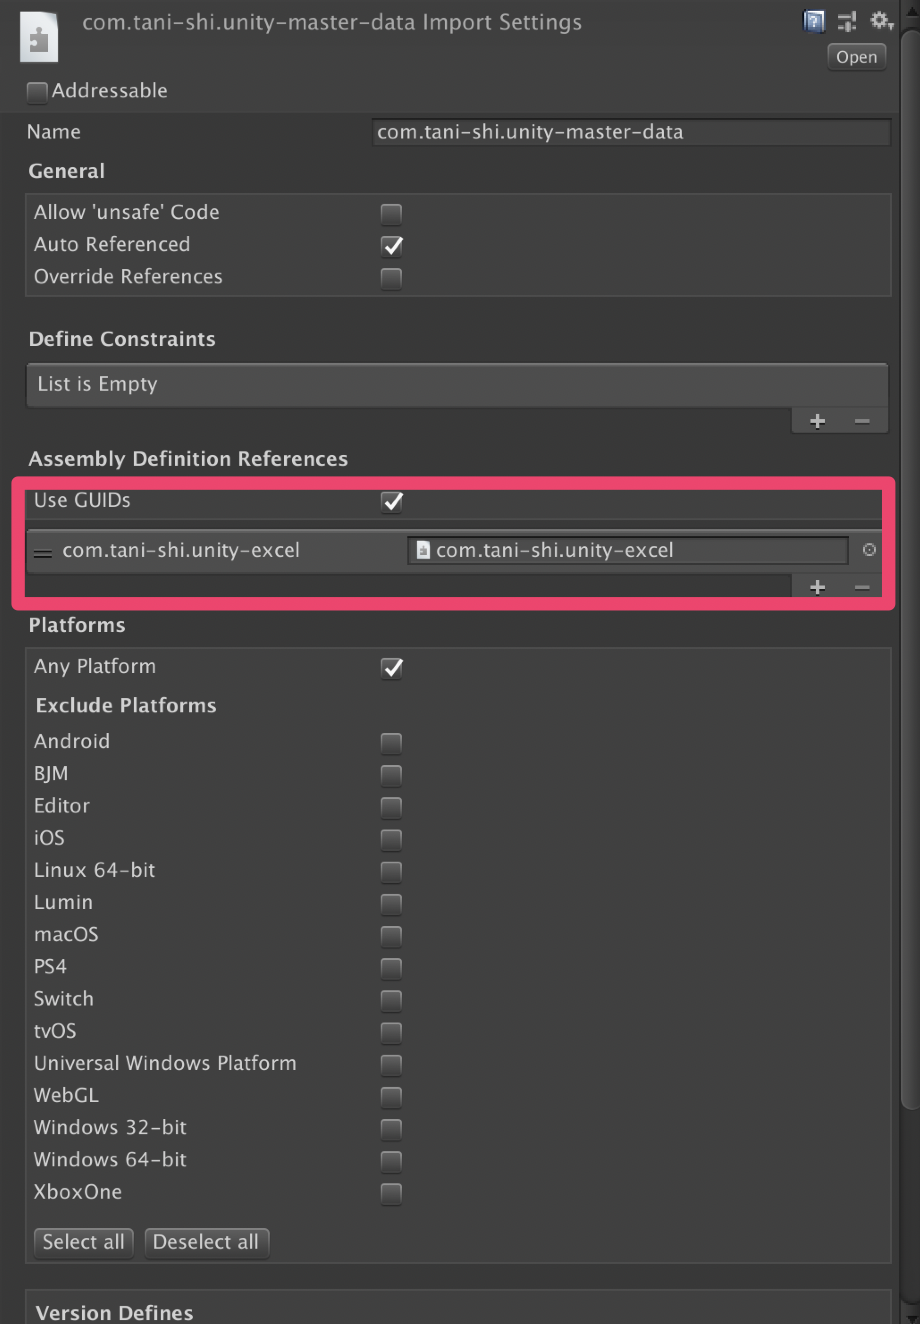The width and height of the screenshot is (920, 1324).
Task: Add an assembly definition reference
Action: (x=817, y=587)
